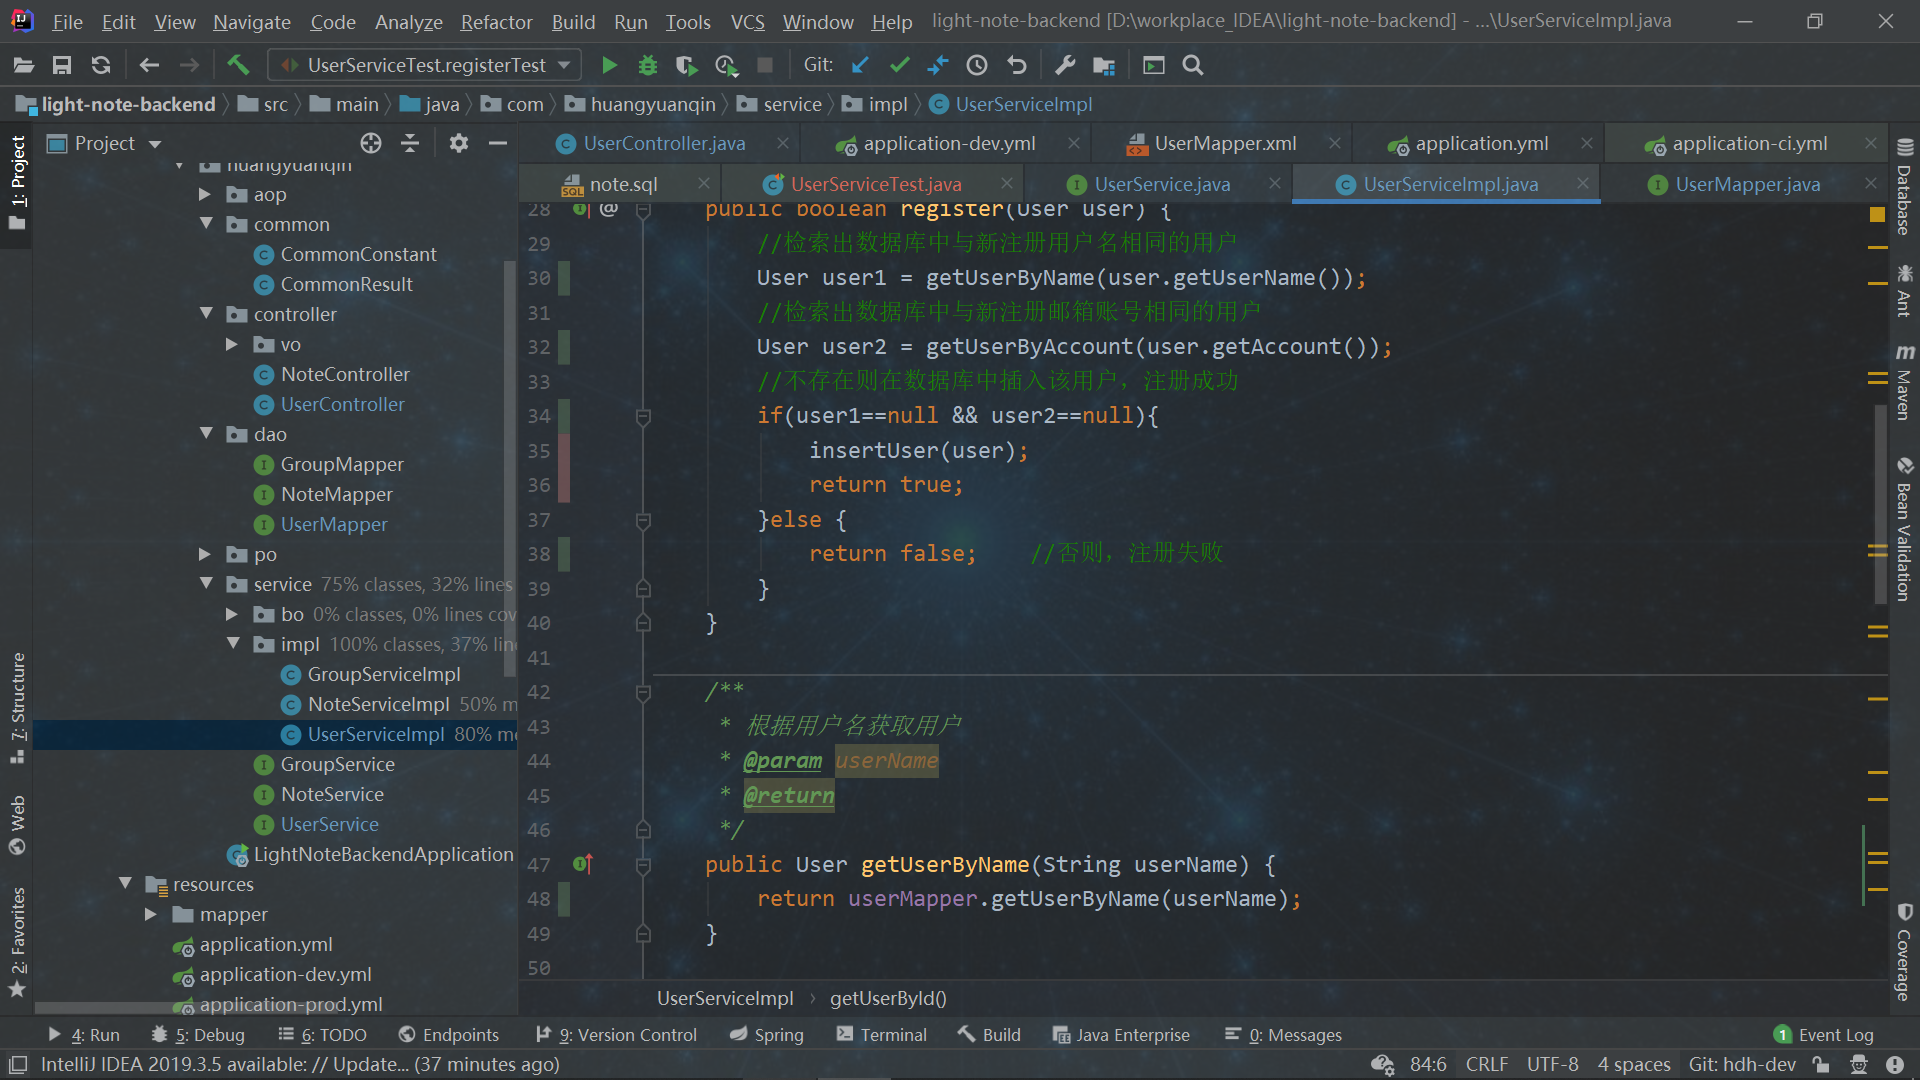Click the Project panel vertical scrollbar
Viewport: 1920px width, 1080px height.
510,470
